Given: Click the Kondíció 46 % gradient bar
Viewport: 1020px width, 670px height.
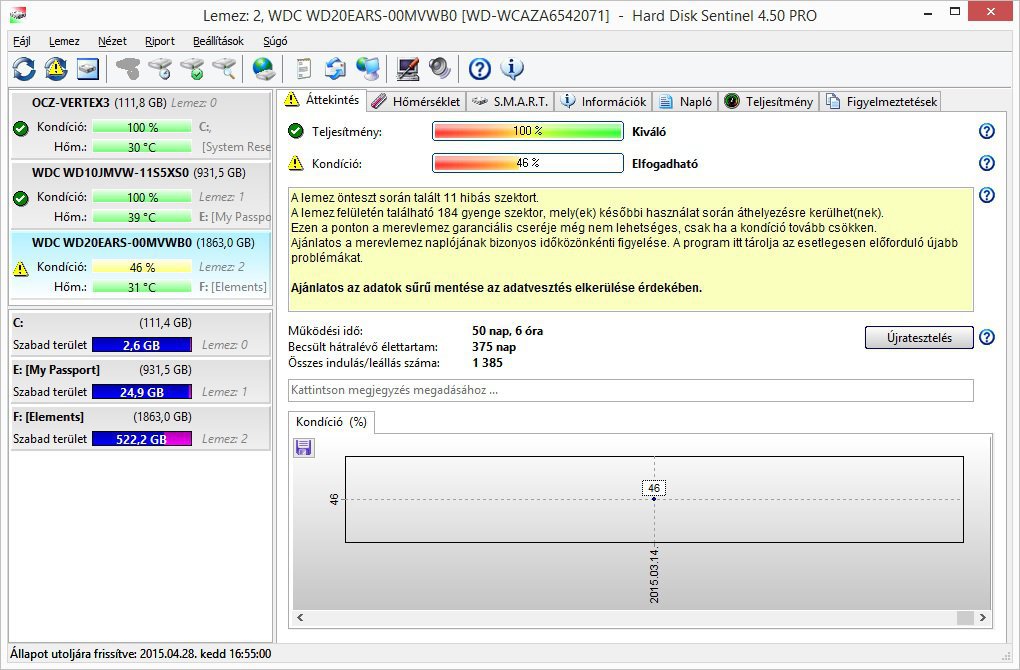Looking at the screenshot, I should point(528,163).
